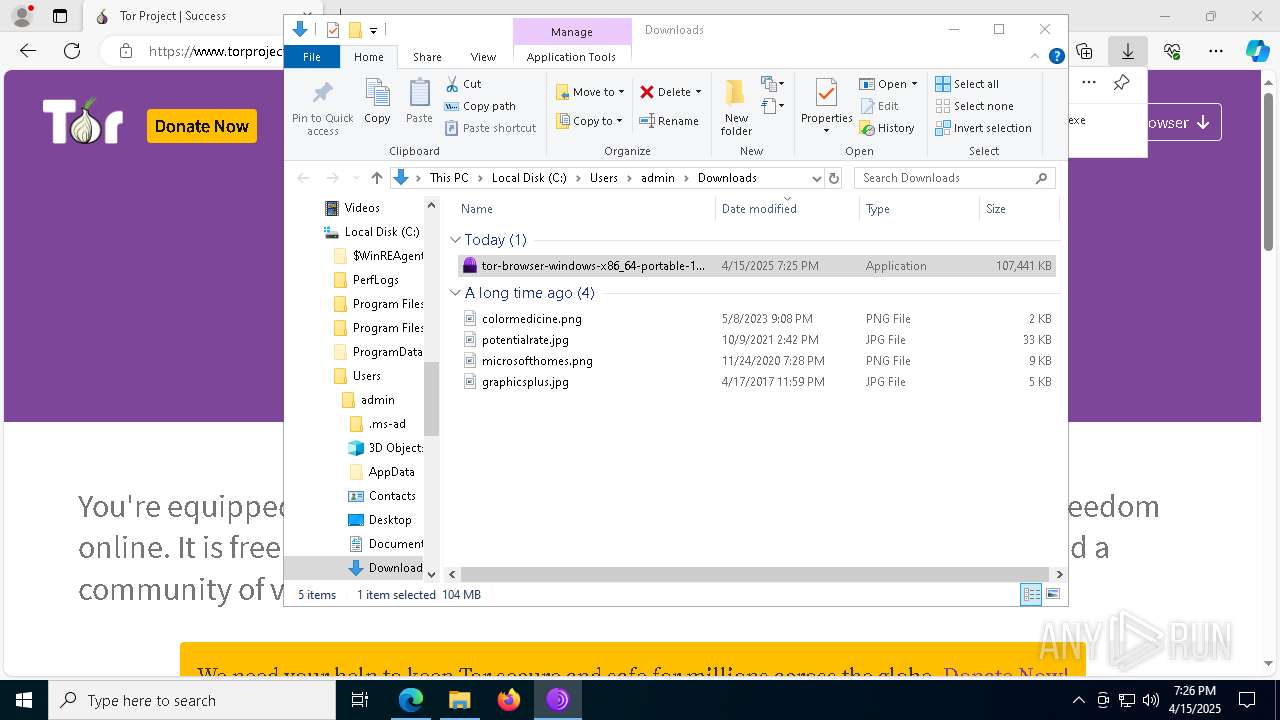Switch to Share ribbon tab

tap(427, 57)
